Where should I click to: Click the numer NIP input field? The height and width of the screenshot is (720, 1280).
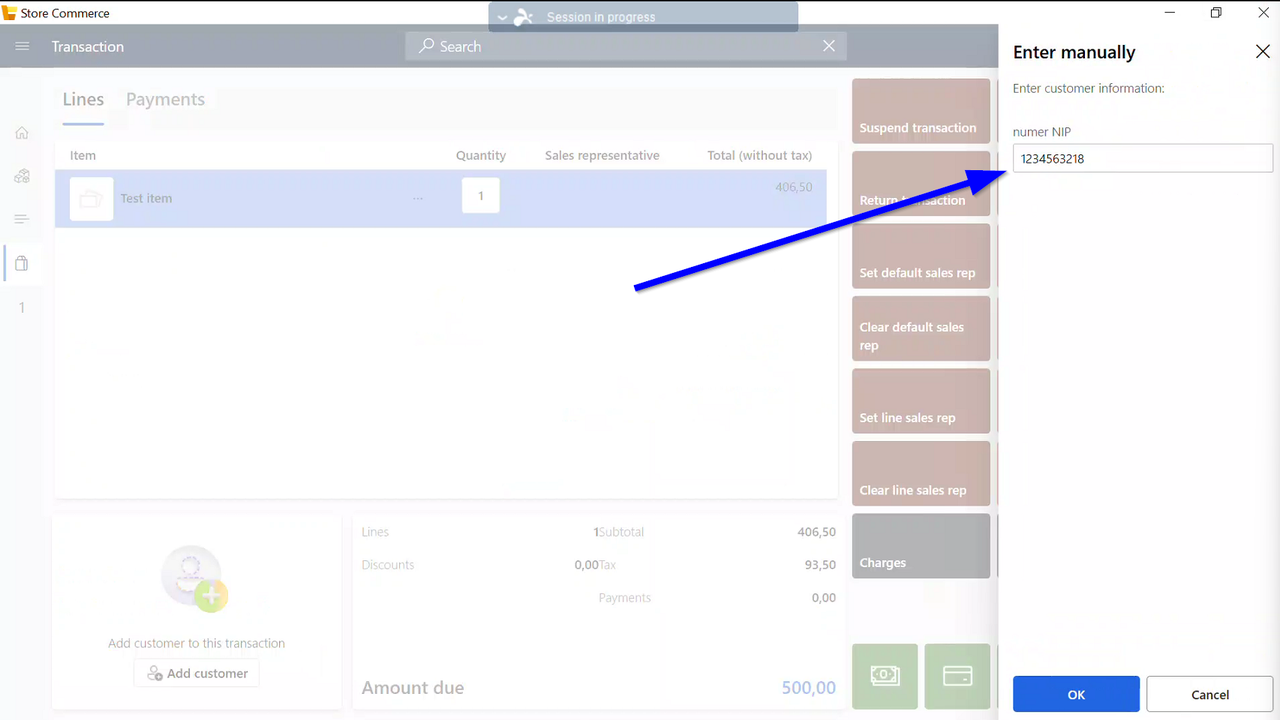[1143, 158]
